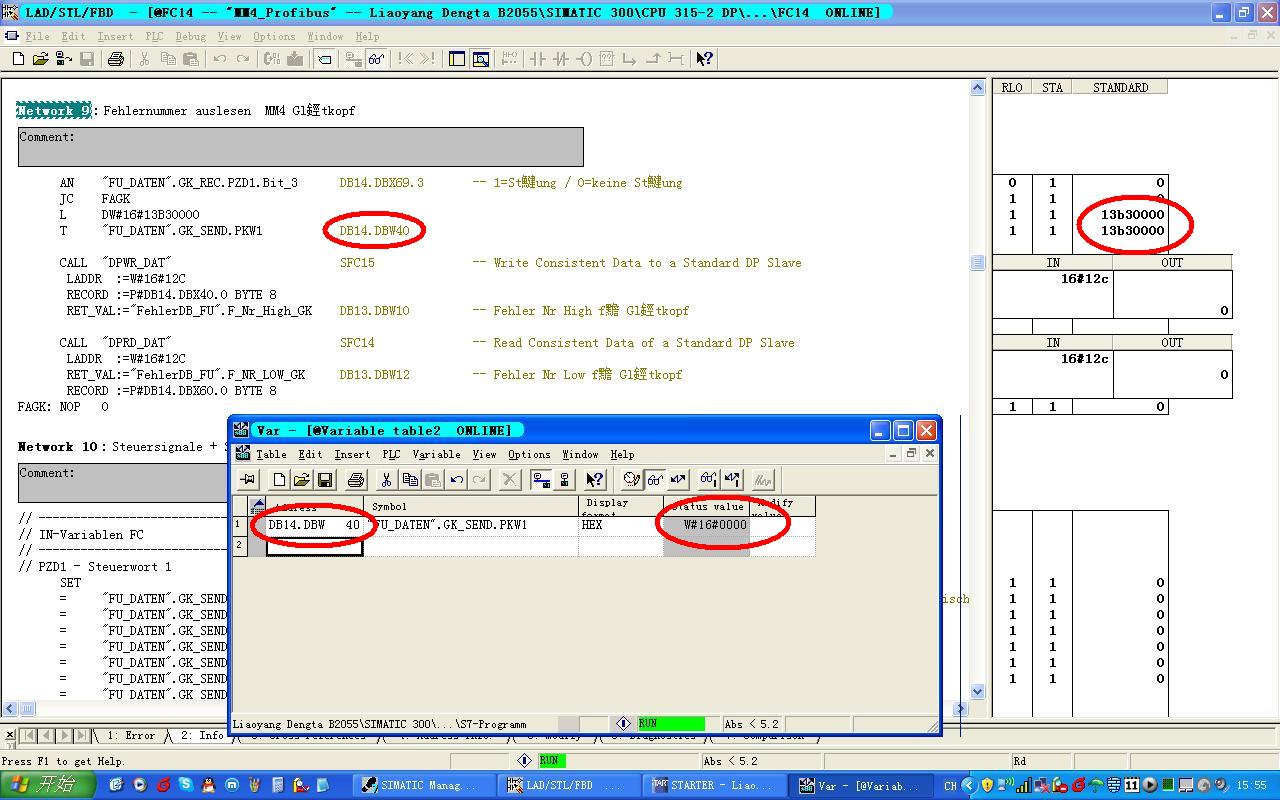Click Help pointer icon in LAD/STL/FBD toolbar
The height and width of the screenshot is (800, 1280).
pyautogui.click(x=704, y=59)
